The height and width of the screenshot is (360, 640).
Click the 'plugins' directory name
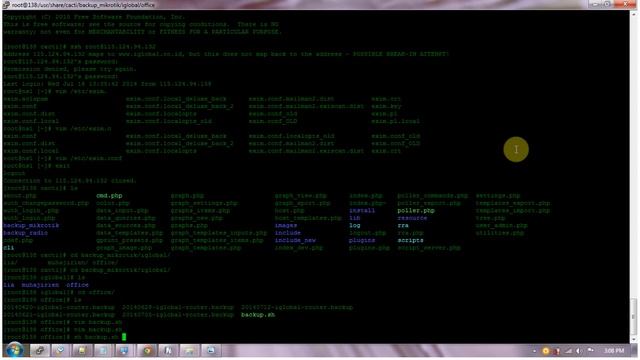click(362, 240)
